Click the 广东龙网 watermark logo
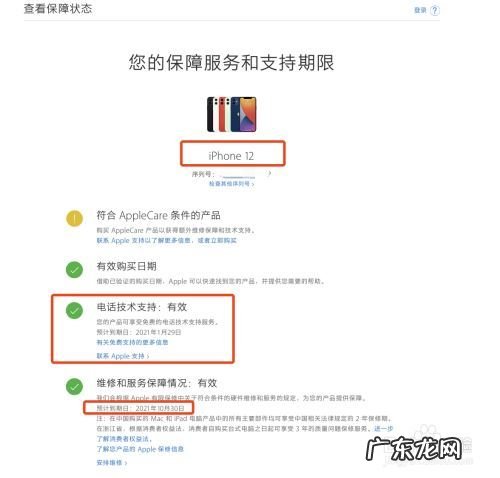The image size is (500, 478). point(414,449)
